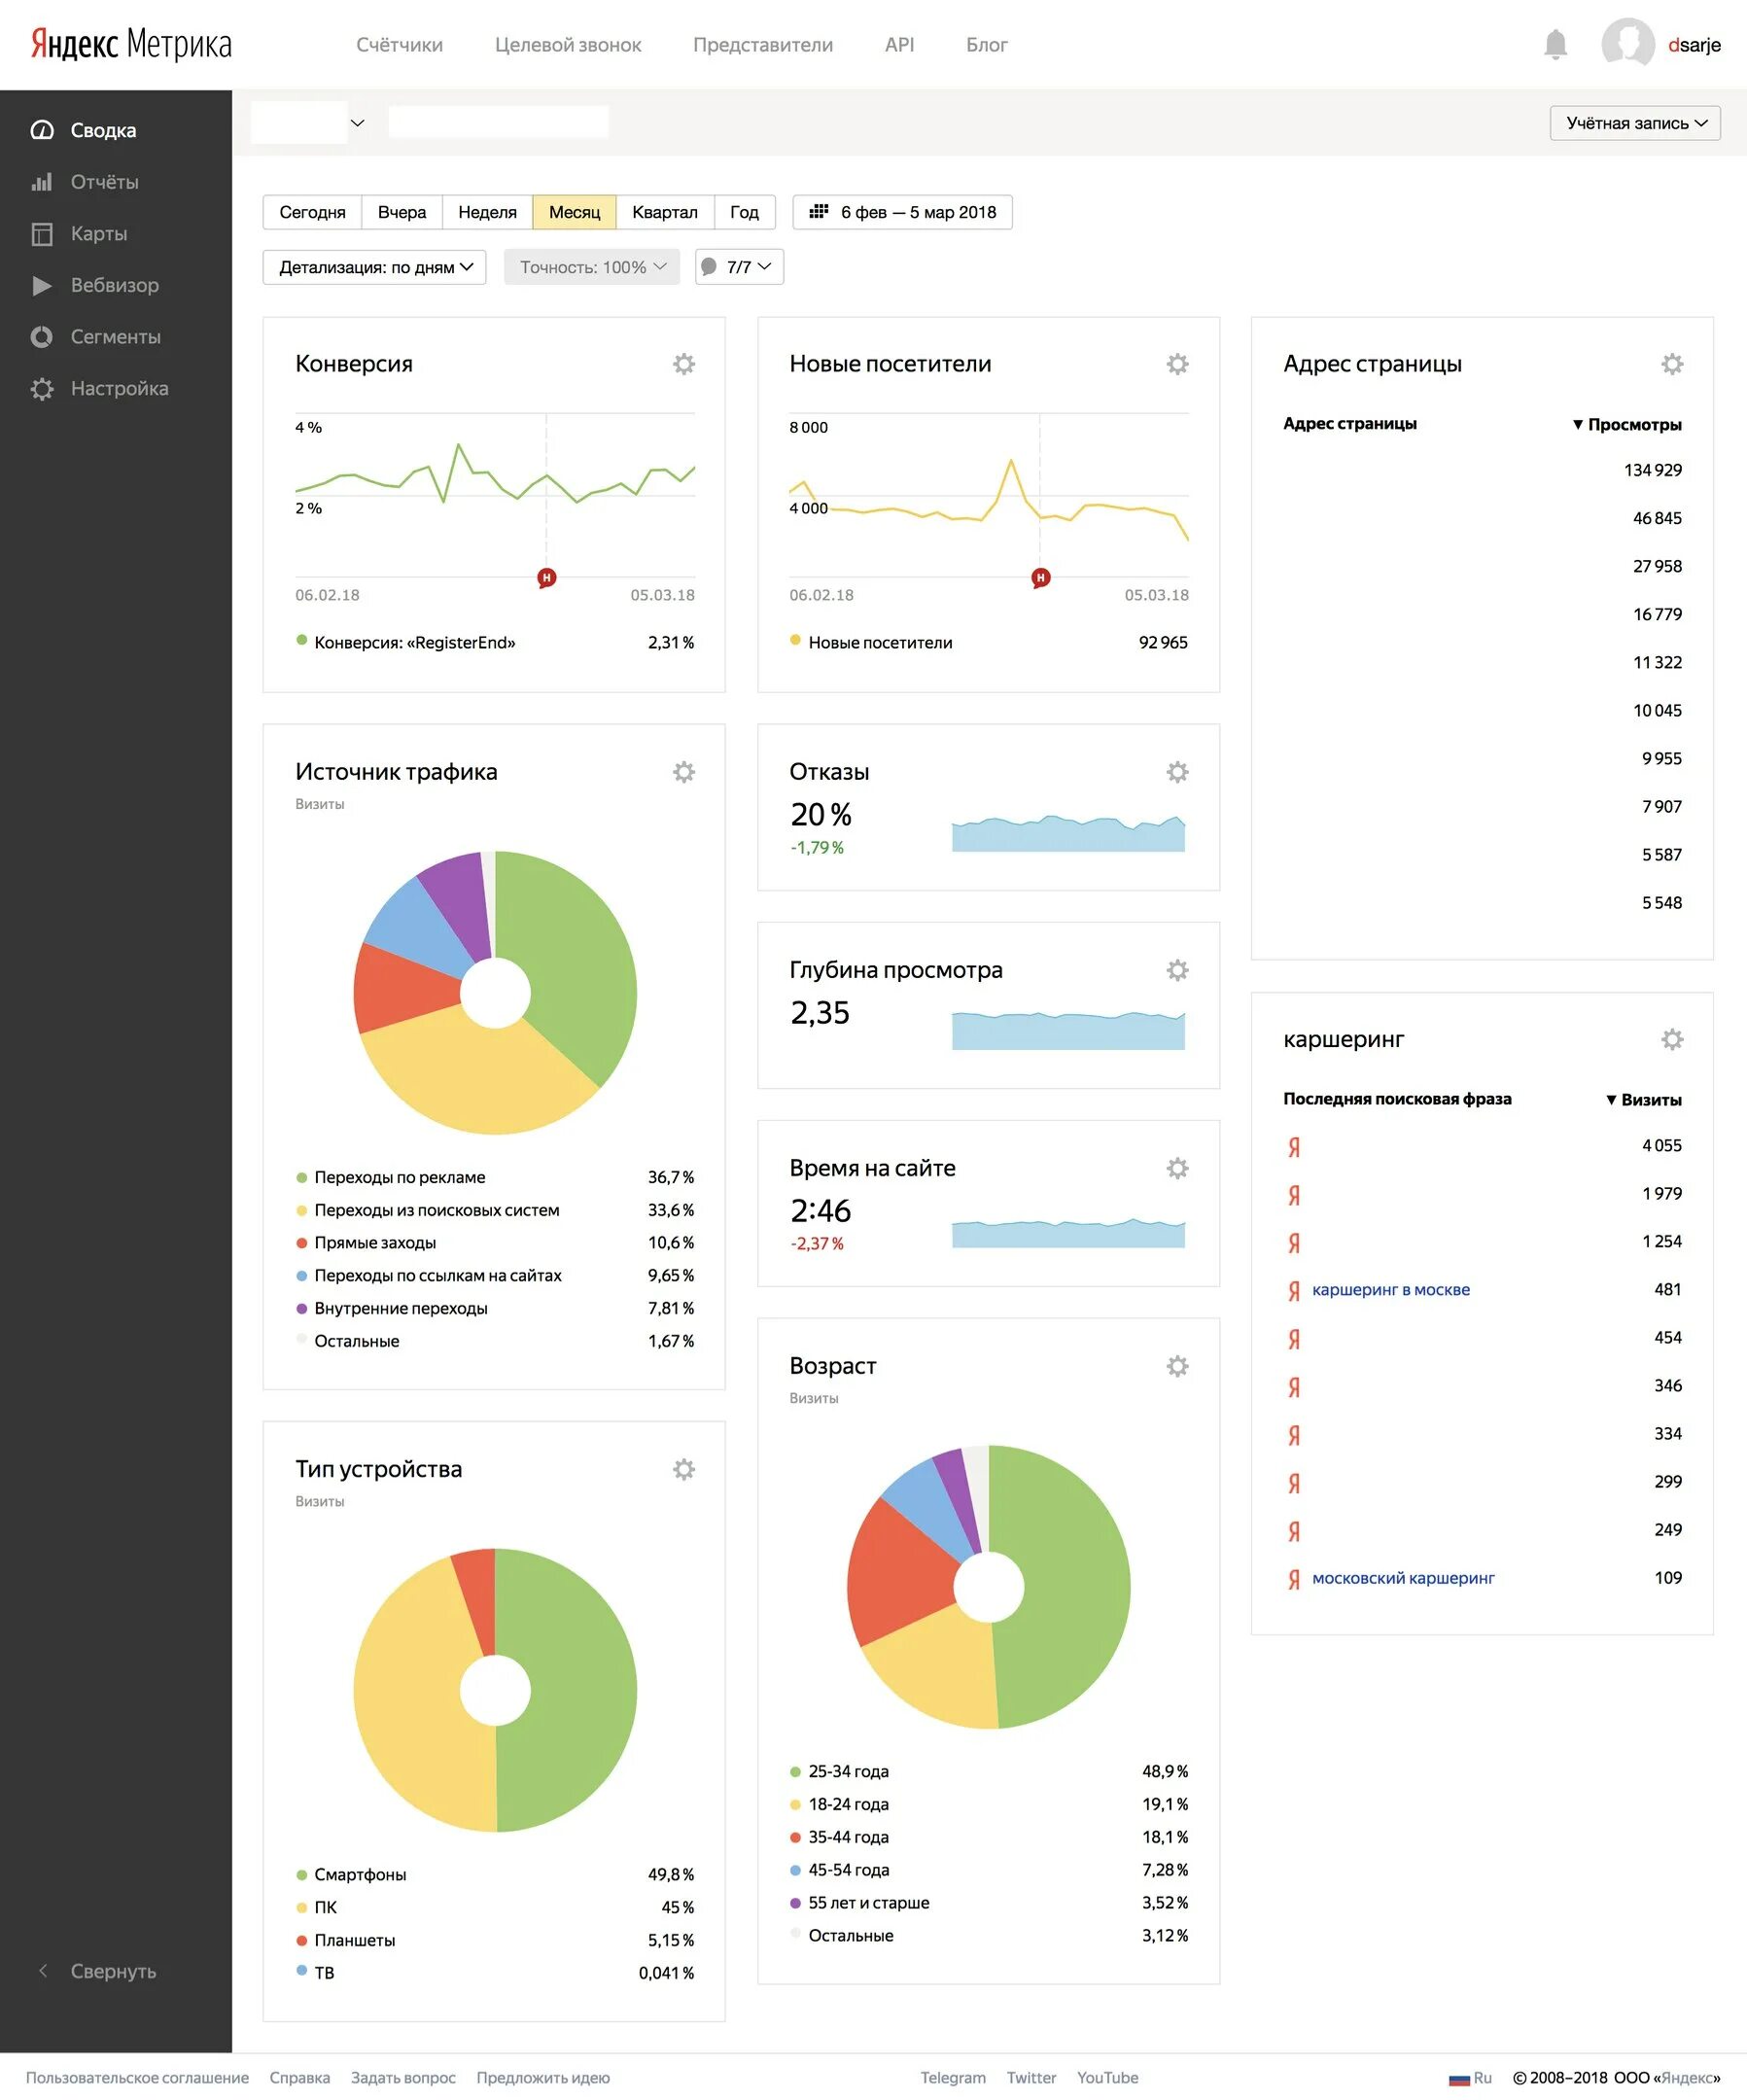The height and width of the screenshot is (2100, 1747).
Task: Click red note marker on Конверсия chart
Action: click(x=546, y=578)
